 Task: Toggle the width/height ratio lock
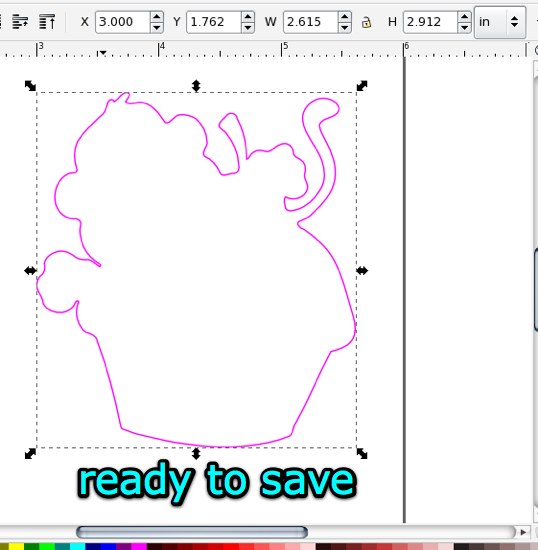[366, 22]
